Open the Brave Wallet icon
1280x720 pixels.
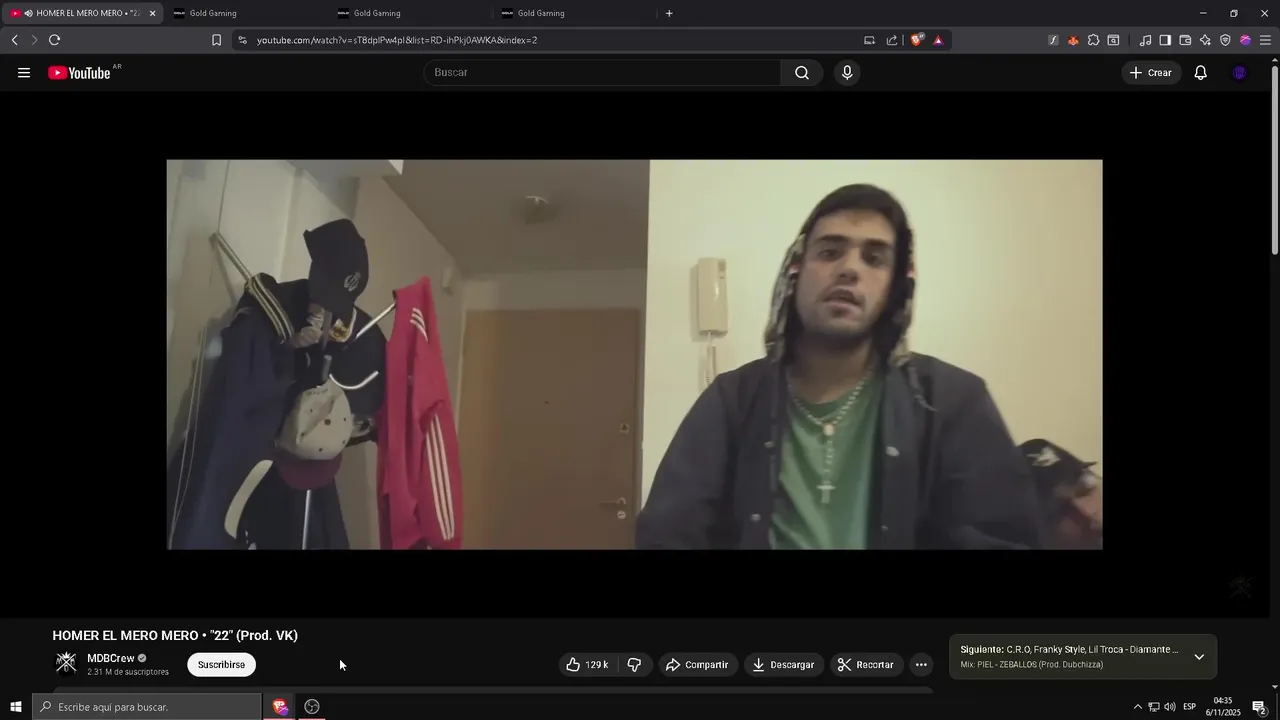(x=1185, y=40)
